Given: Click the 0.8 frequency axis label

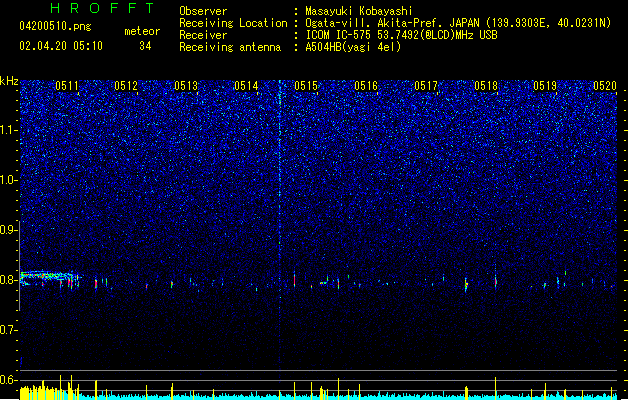Looking at the screenshot, I should click(x=9, y=280).
